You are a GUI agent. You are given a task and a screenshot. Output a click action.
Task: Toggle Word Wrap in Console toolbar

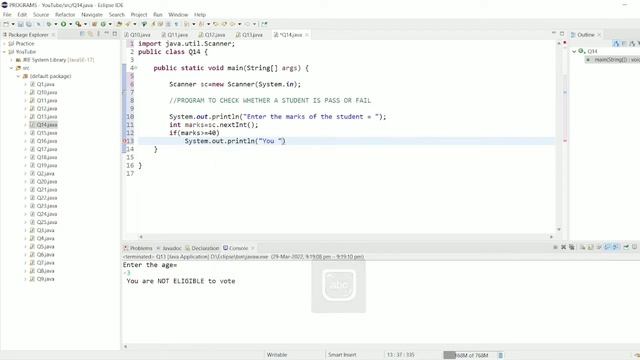(599, 247)
